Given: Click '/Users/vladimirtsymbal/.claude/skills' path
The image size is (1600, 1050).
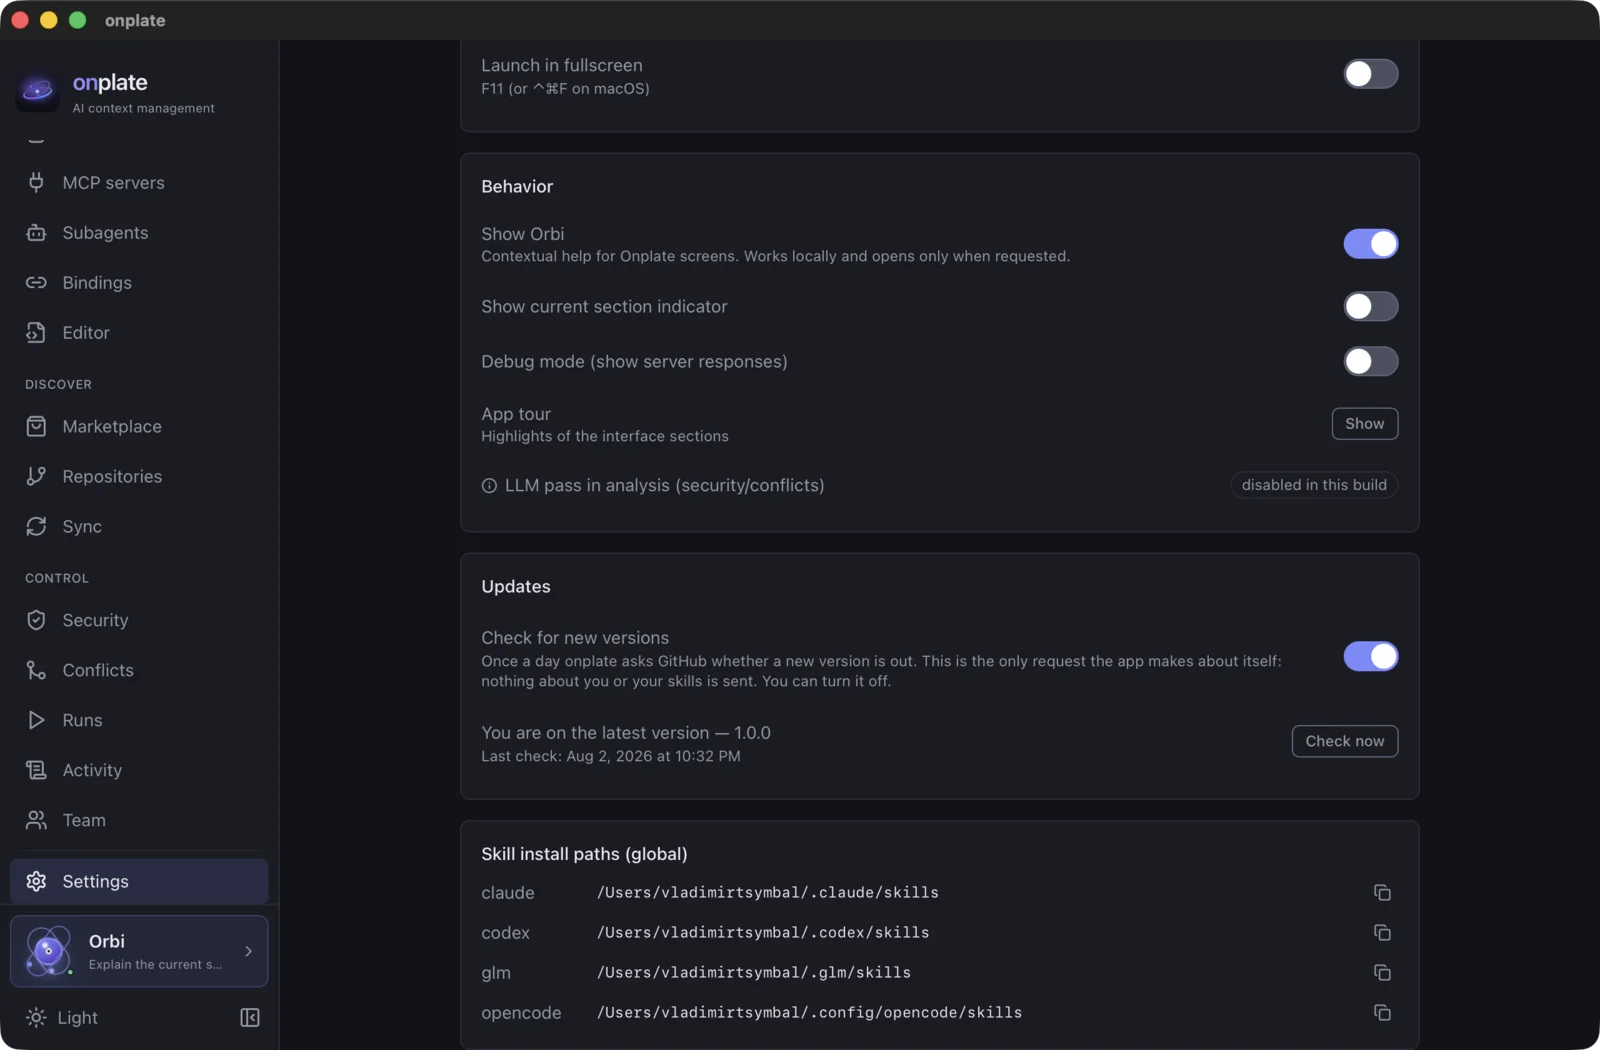Looking at the screenshot, I should pos(768,893).
